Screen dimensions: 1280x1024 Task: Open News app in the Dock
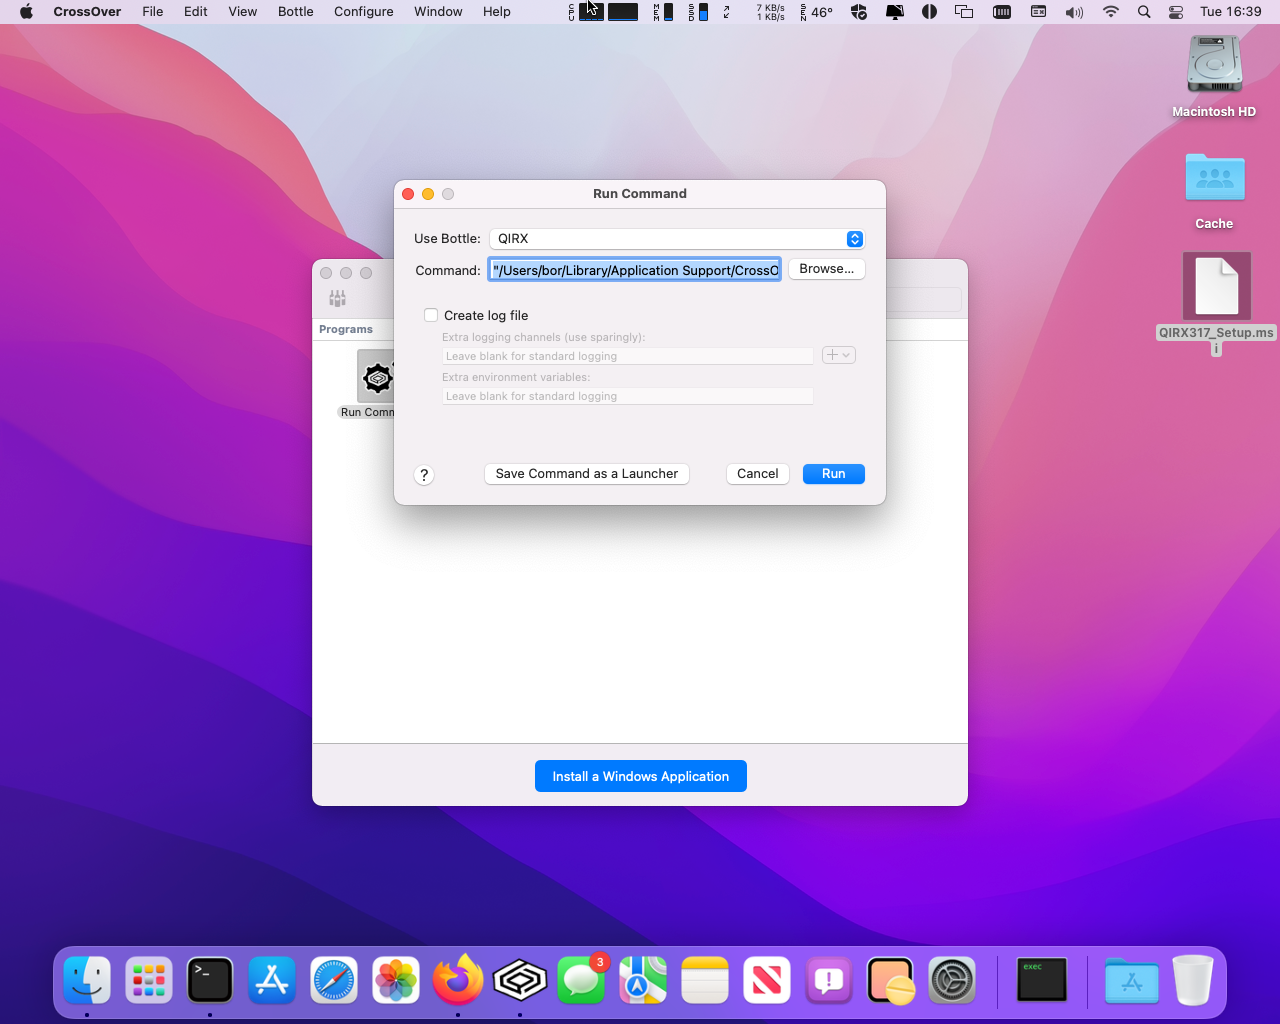click(x=767, y=980)
